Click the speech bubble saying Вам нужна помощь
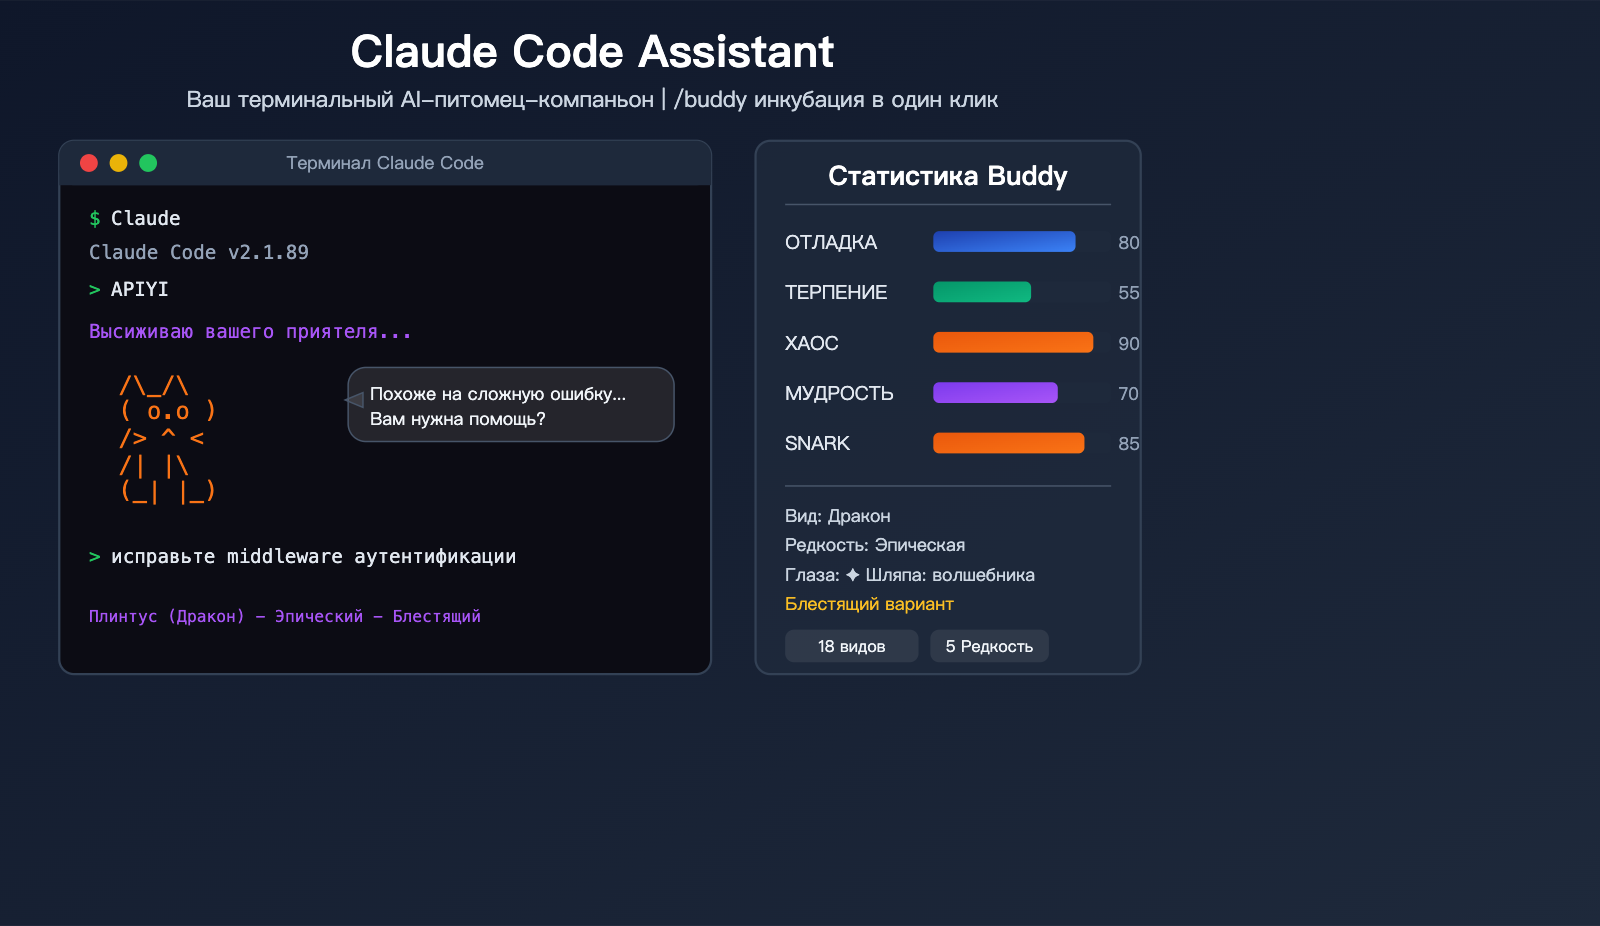 pos(510,405)
